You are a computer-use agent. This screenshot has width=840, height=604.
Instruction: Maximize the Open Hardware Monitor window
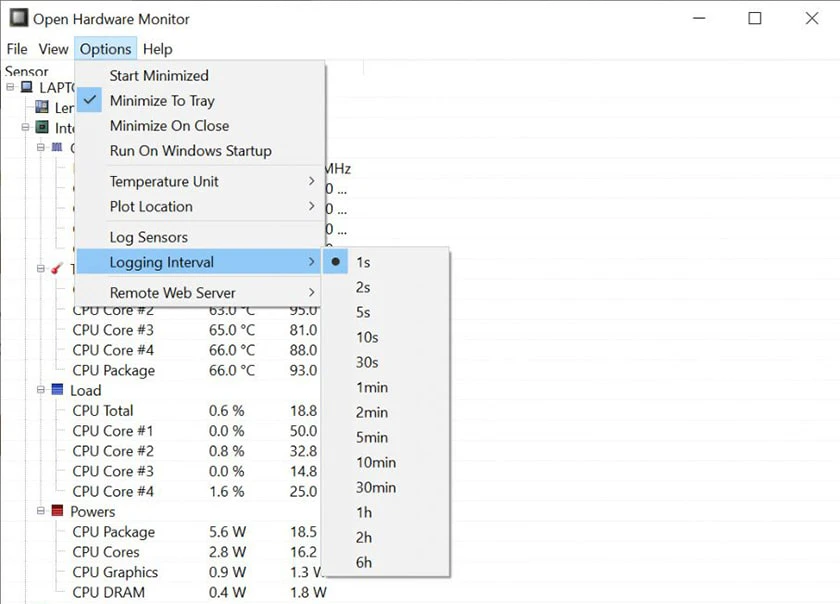tap(755, 18)
